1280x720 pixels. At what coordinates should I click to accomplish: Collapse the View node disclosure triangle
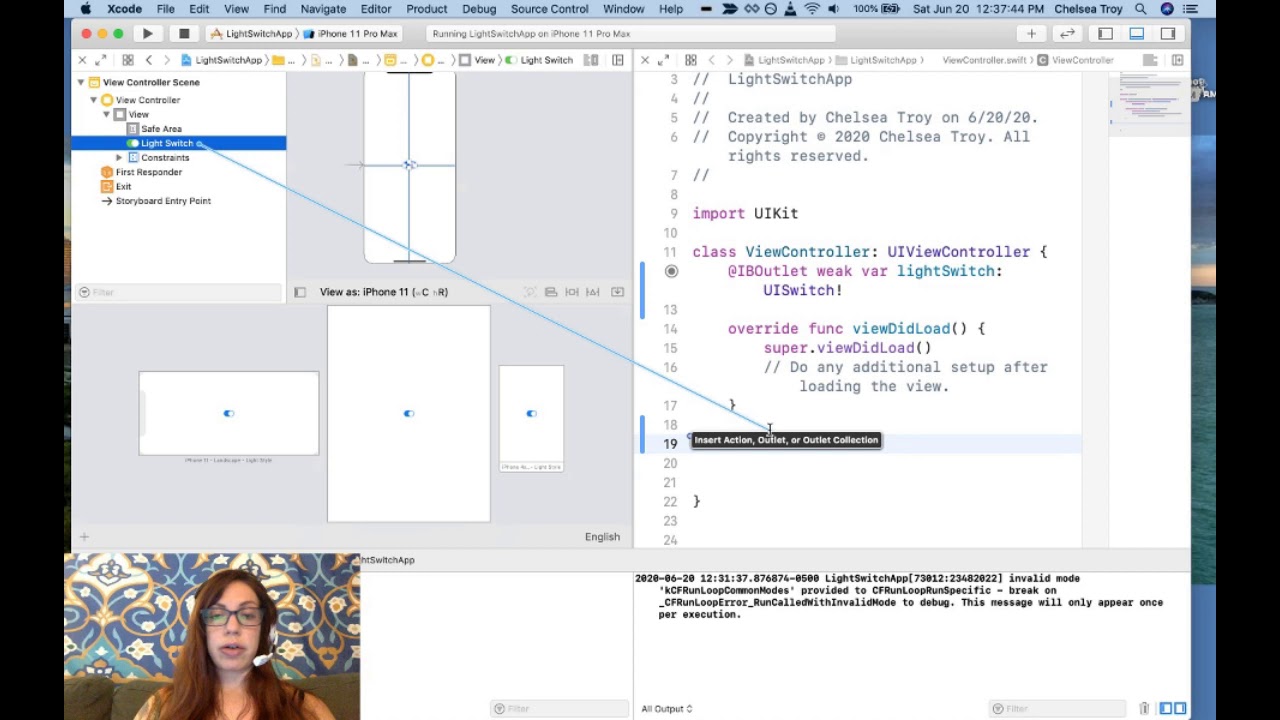107,114
